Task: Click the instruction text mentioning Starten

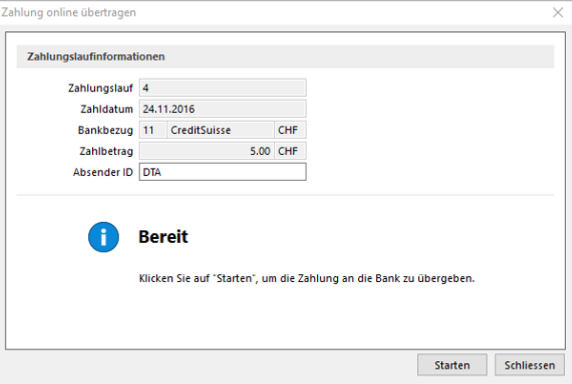Action: point(307,278)
